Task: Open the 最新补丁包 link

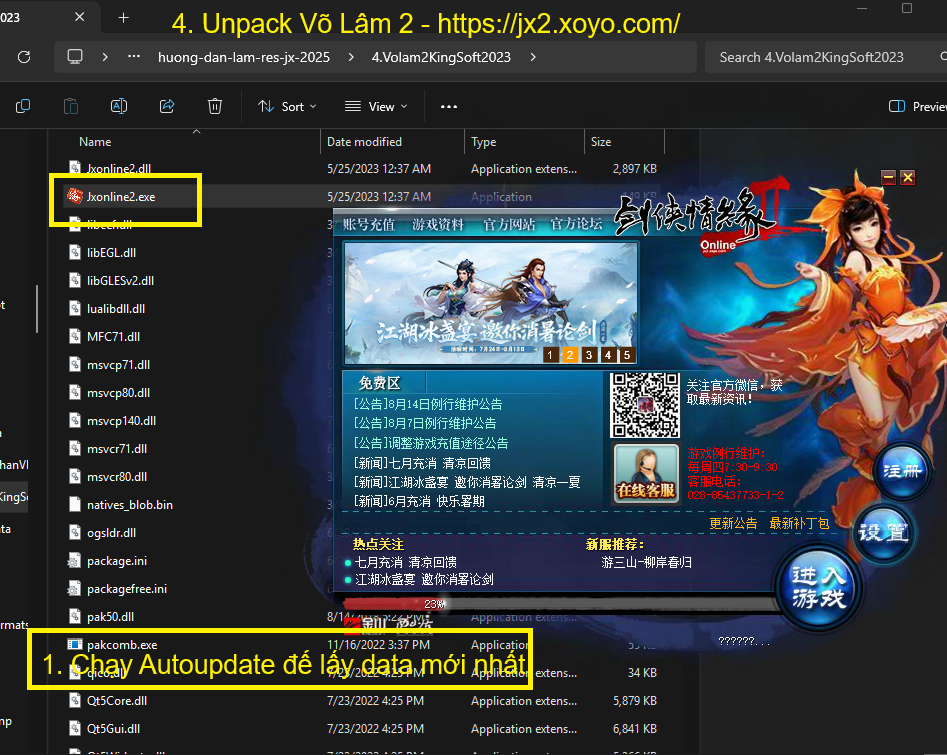Action: (x=799, y=523)
